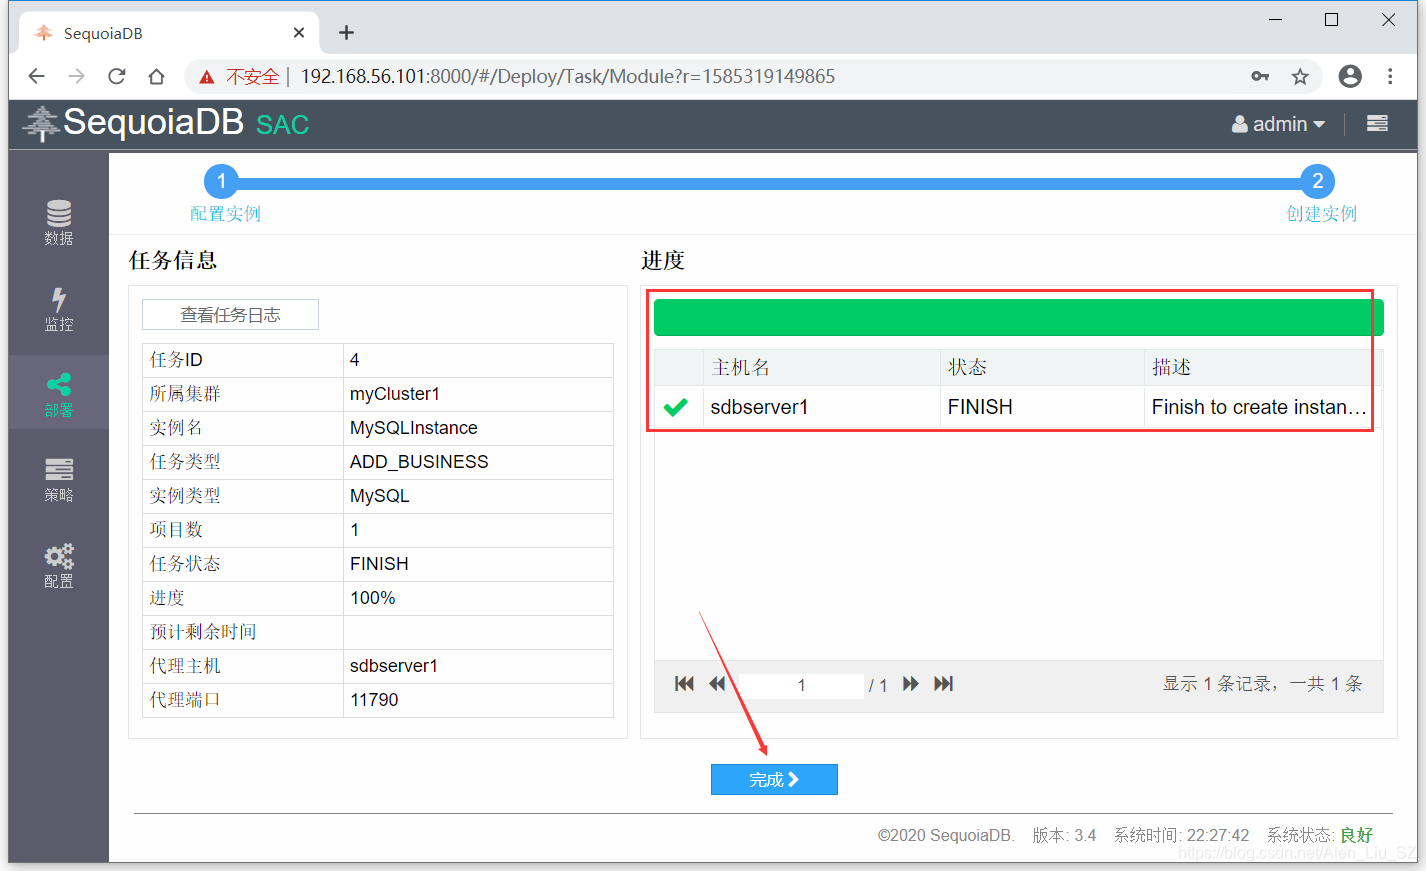Screen dimensions: 1426x871
Task: Click the green progress bar
Action: point(1018,317)
